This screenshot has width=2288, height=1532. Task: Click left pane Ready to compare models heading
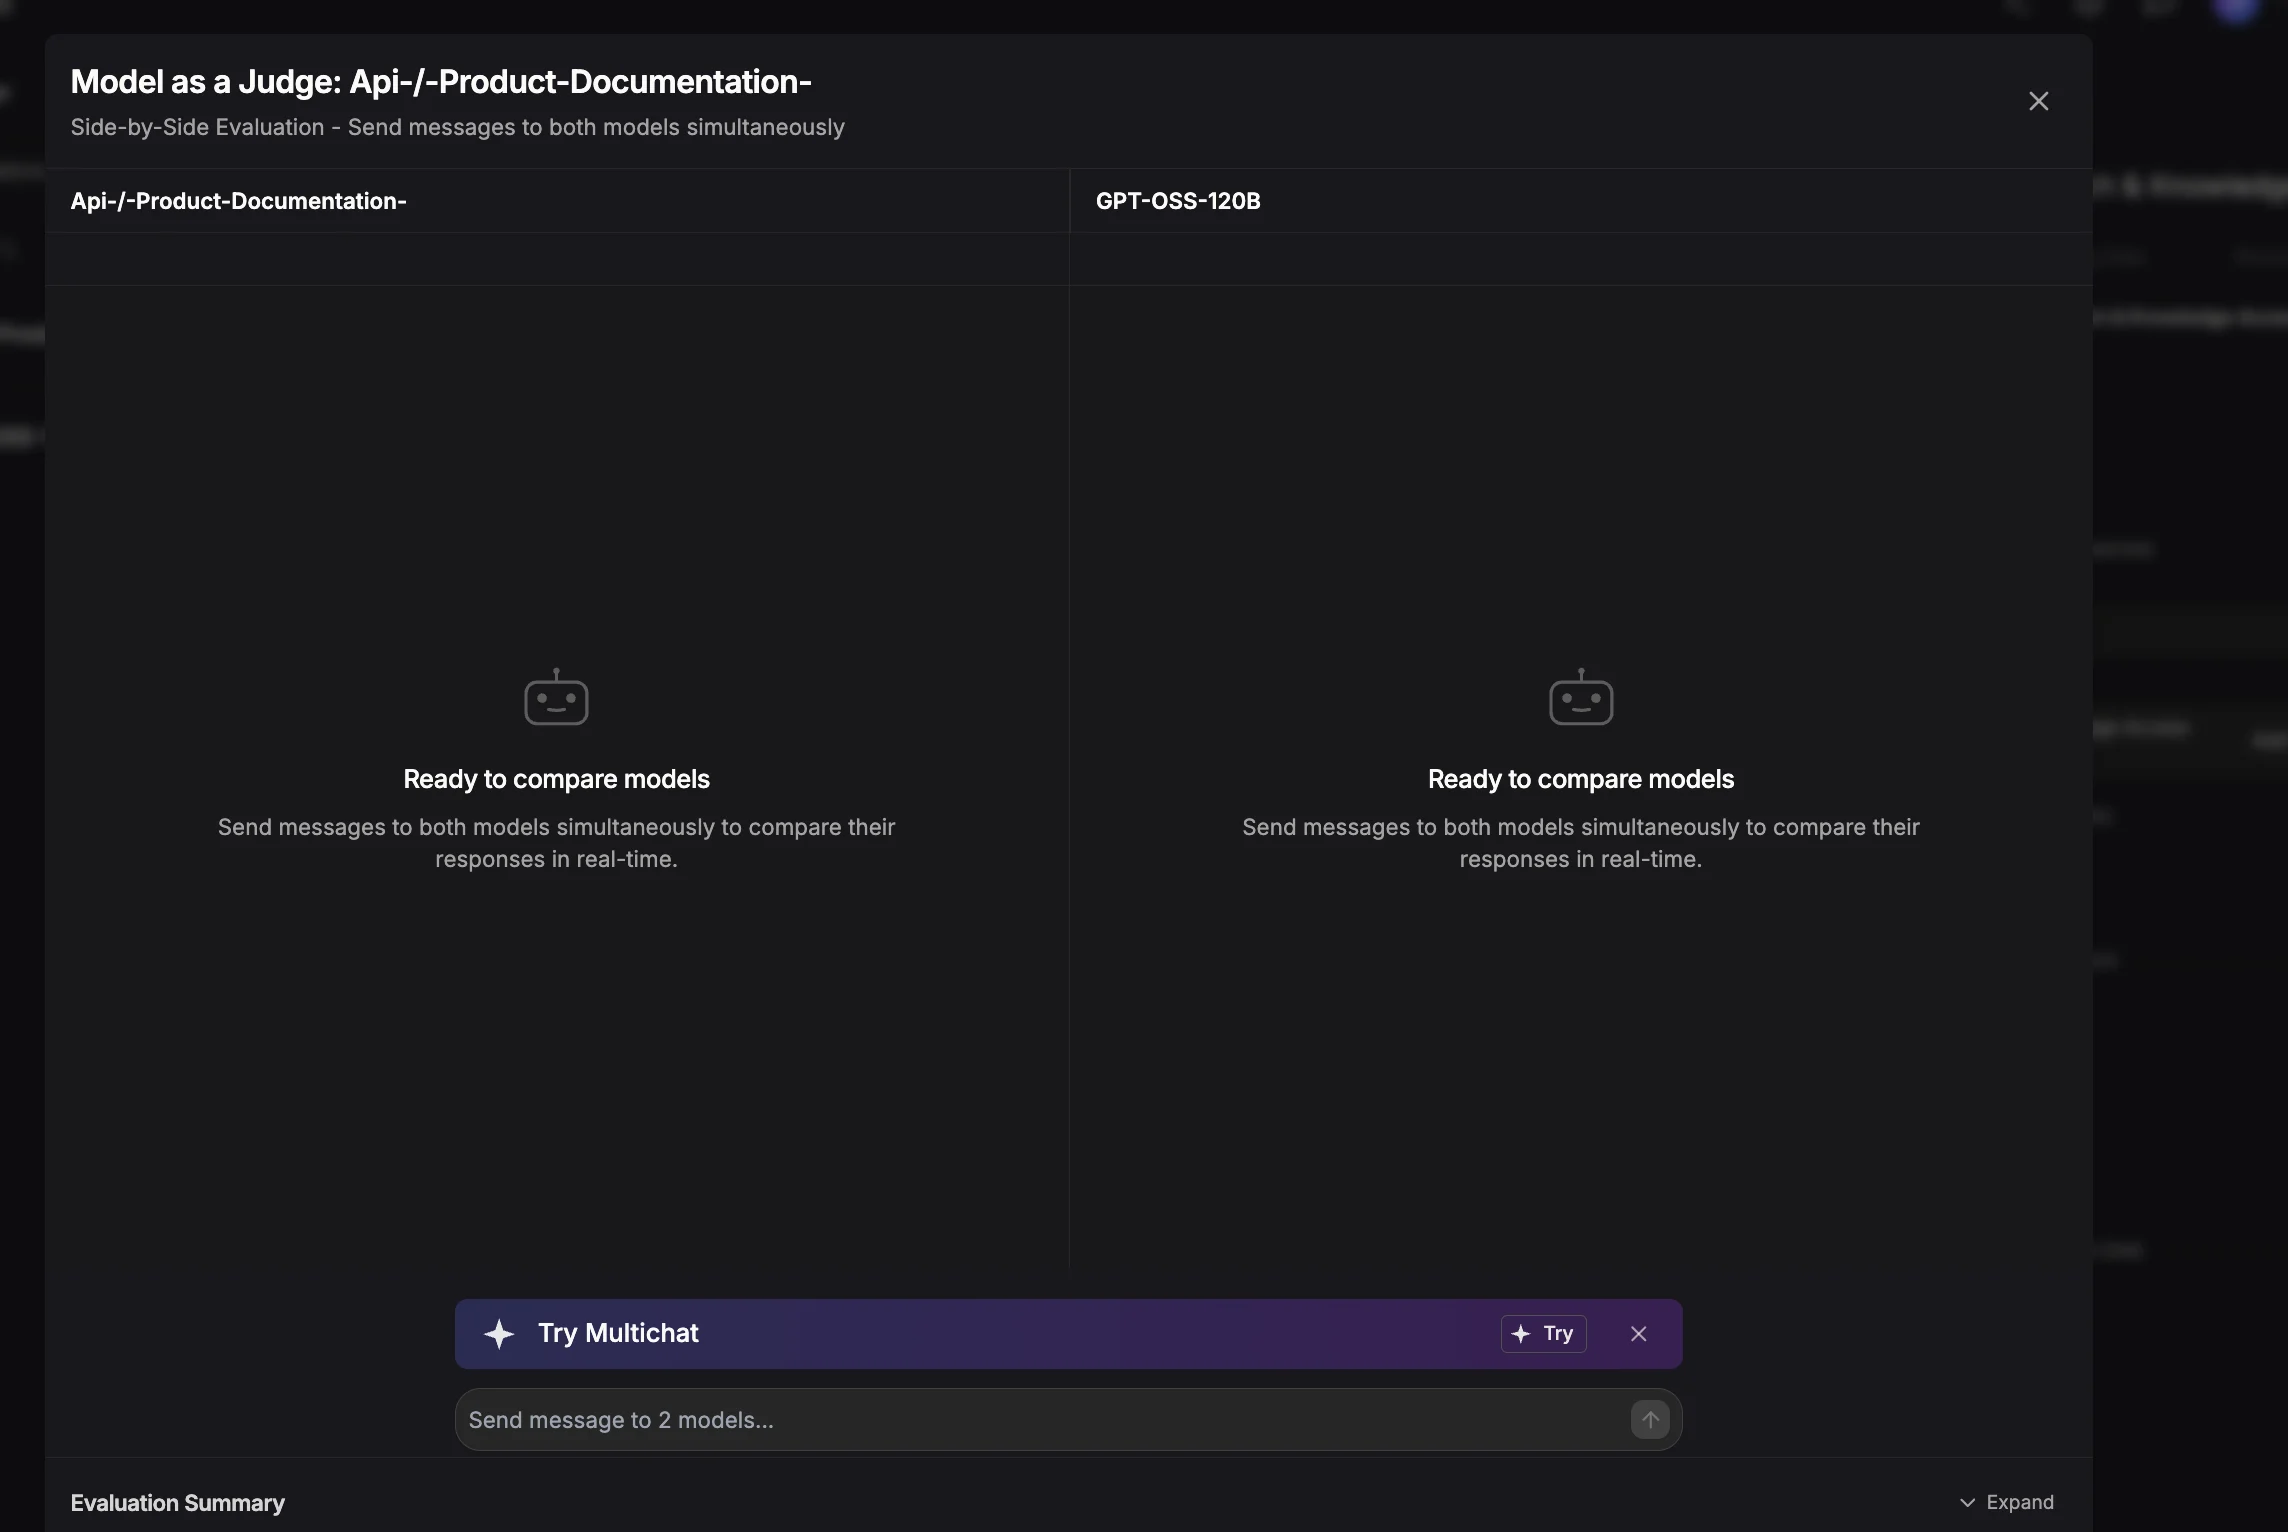[x=556, y=779]
